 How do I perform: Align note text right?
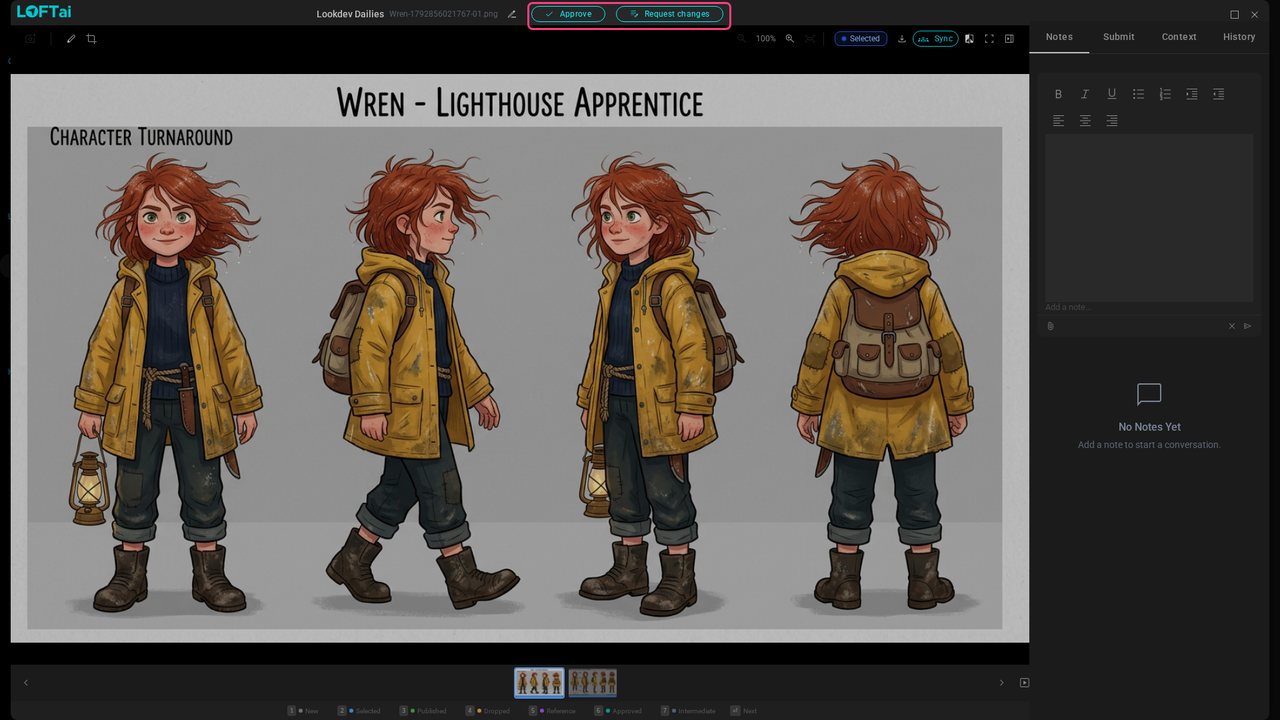click(1111, 121)
